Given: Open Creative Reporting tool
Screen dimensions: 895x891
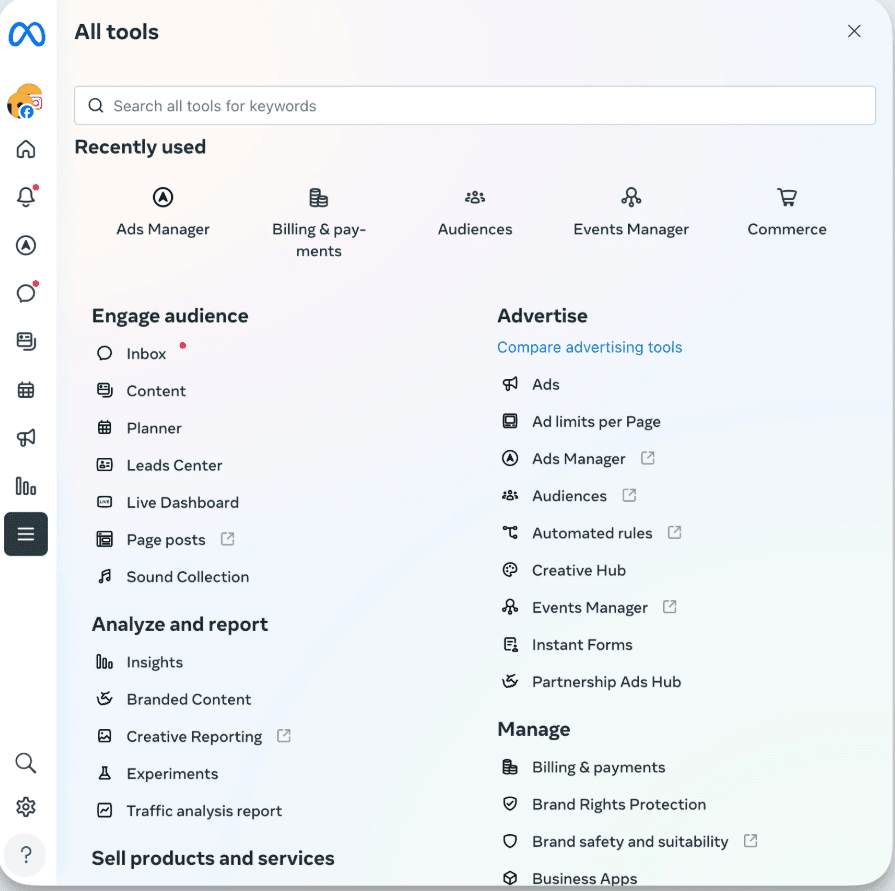Looking at the screenshot, I should 179,736.
